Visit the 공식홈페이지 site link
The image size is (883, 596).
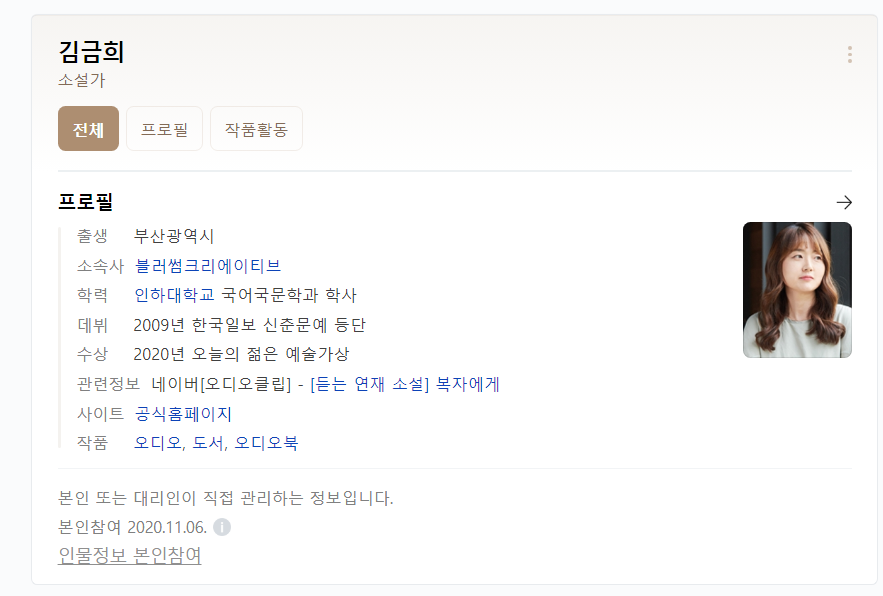tap(183, 414)
